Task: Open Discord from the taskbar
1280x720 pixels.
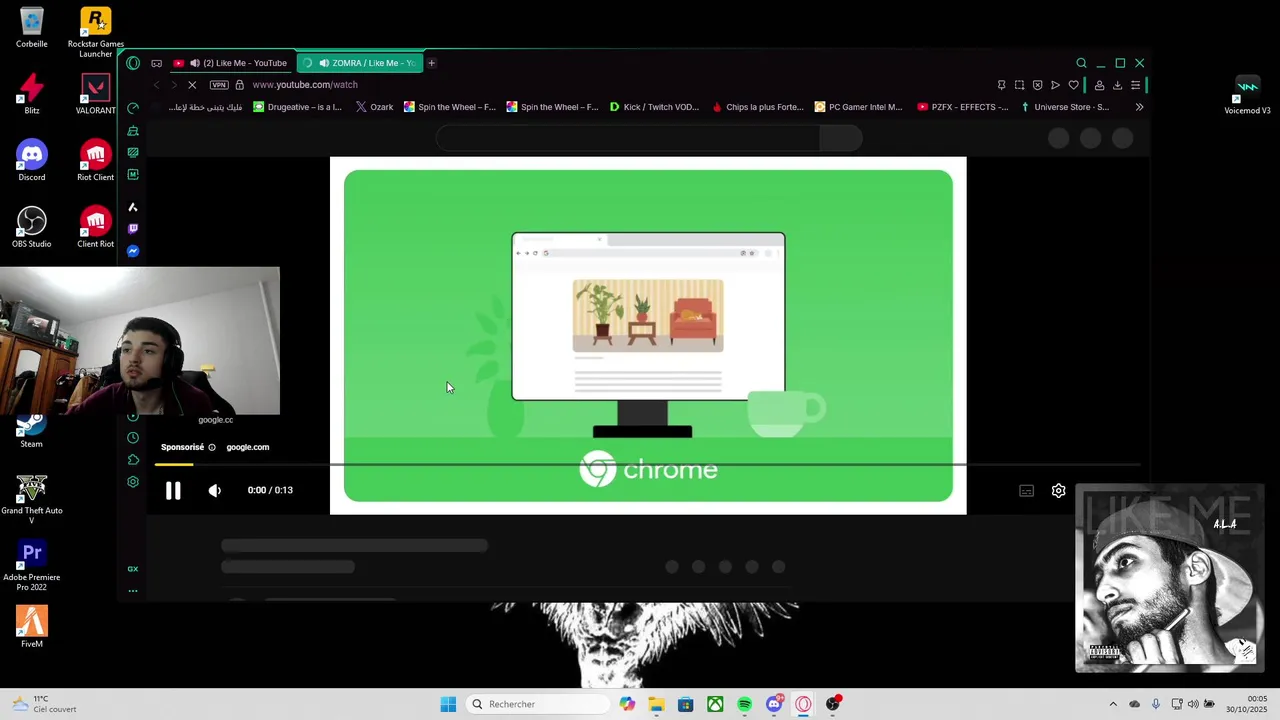Action: click(x=774, y=704)
